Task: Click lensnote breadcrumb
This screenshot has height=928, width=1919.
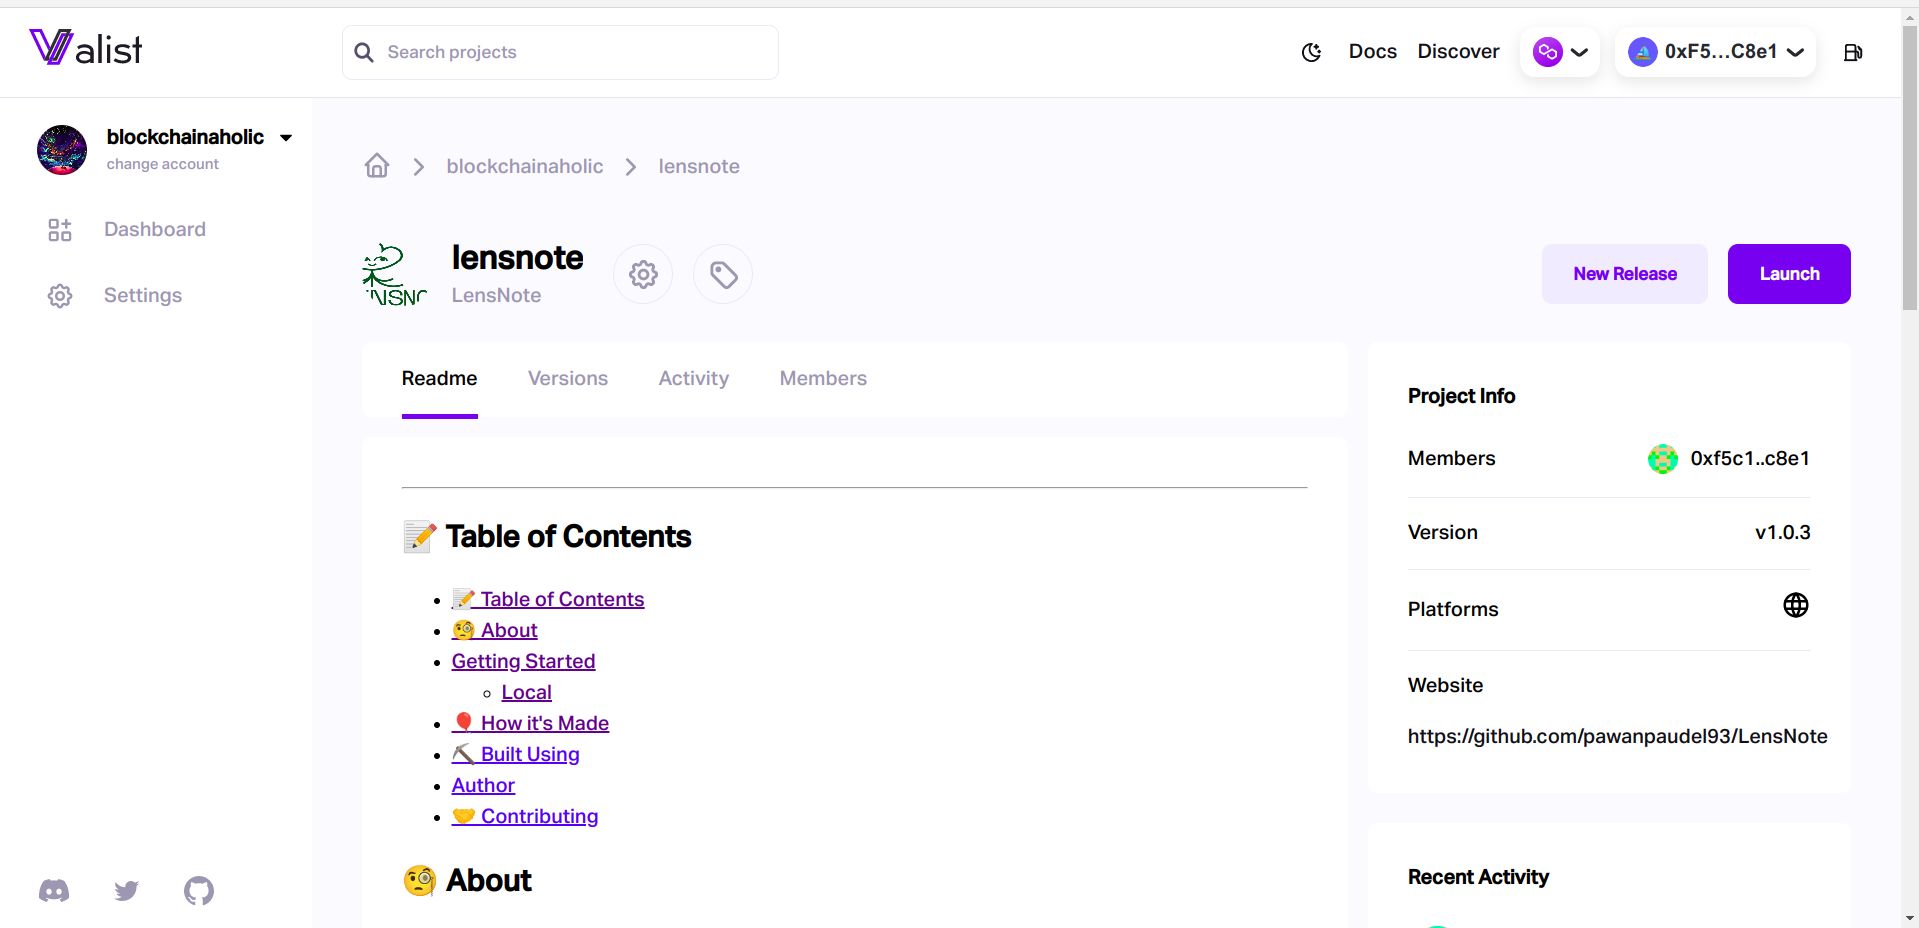Action: click(699, 166)
